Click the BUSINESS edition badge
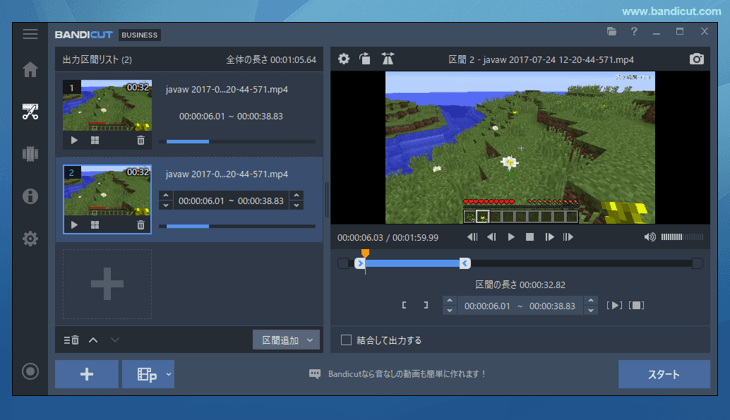Screen dimensions: 730x420 point(140,35)
